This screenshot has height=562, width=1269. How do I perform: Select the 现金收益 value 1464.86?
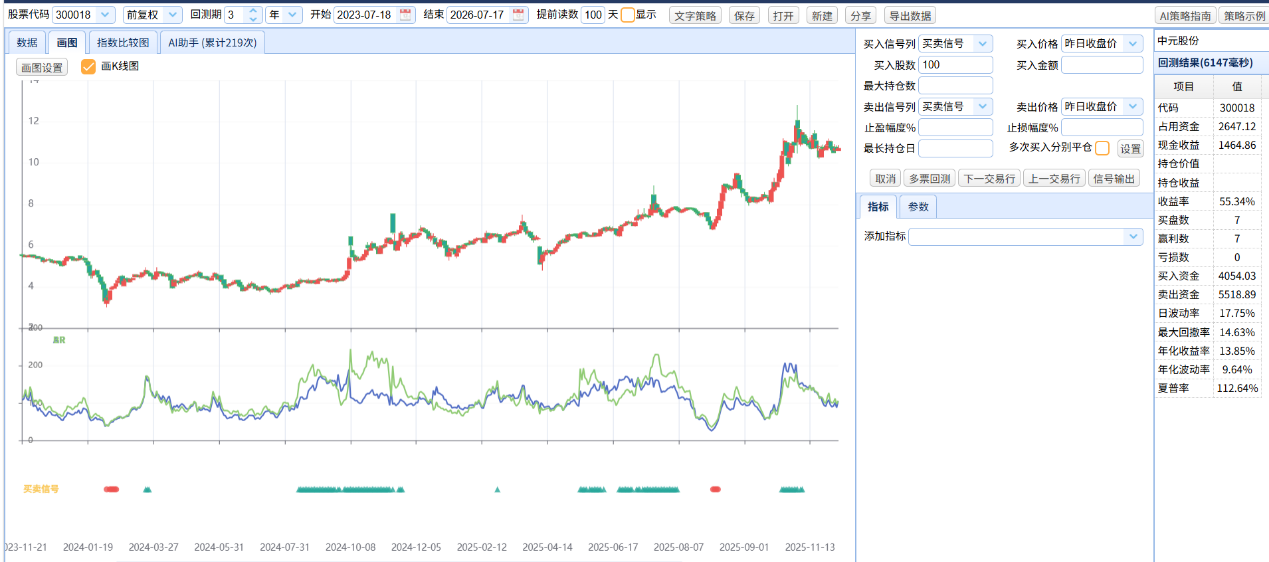click(x=1237, y=145)
